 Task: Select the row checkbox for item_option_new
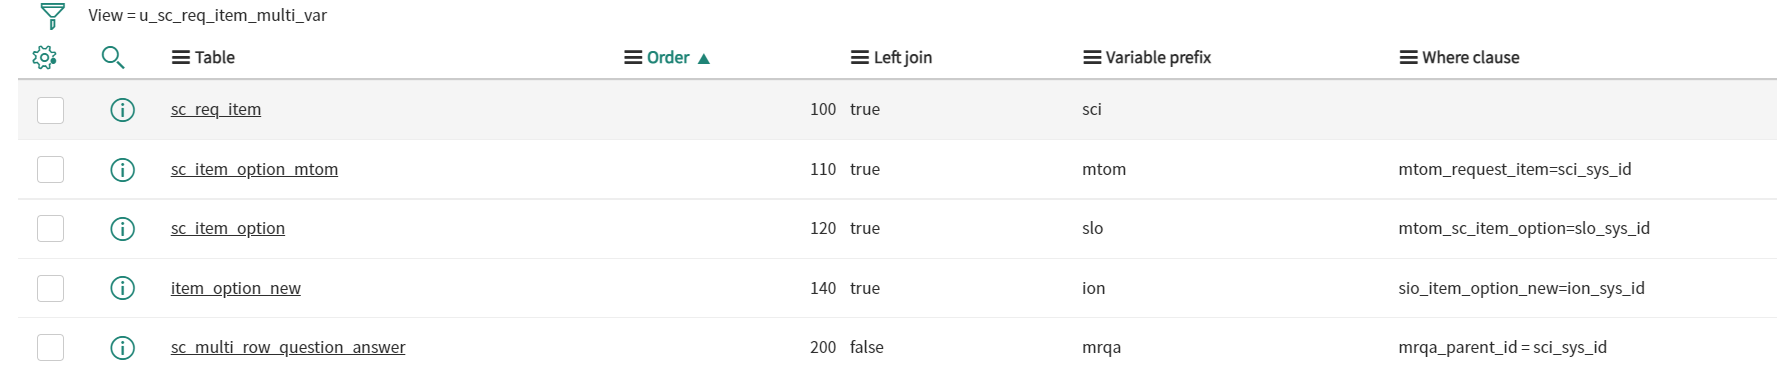pos(50,288)
